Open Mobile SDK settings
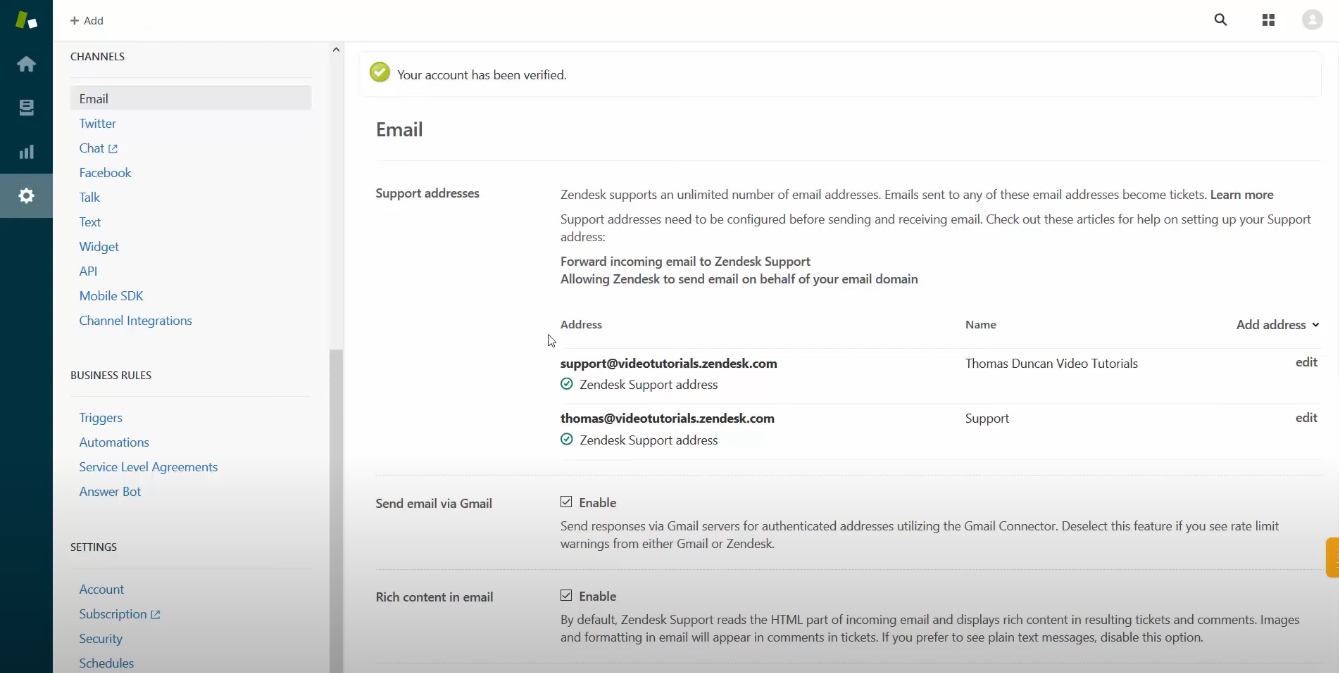 click(x=112, y=296)
